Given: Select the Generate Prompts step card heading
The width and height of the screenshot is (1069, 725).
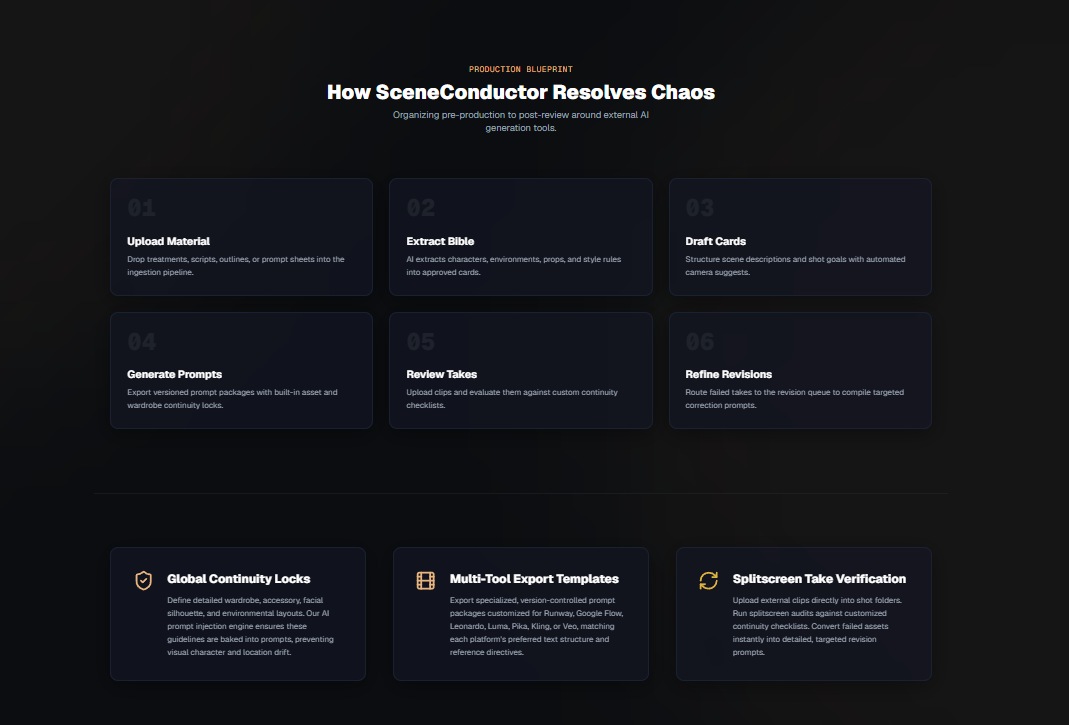Looking at the screenshot, I should tap(175, 374).
